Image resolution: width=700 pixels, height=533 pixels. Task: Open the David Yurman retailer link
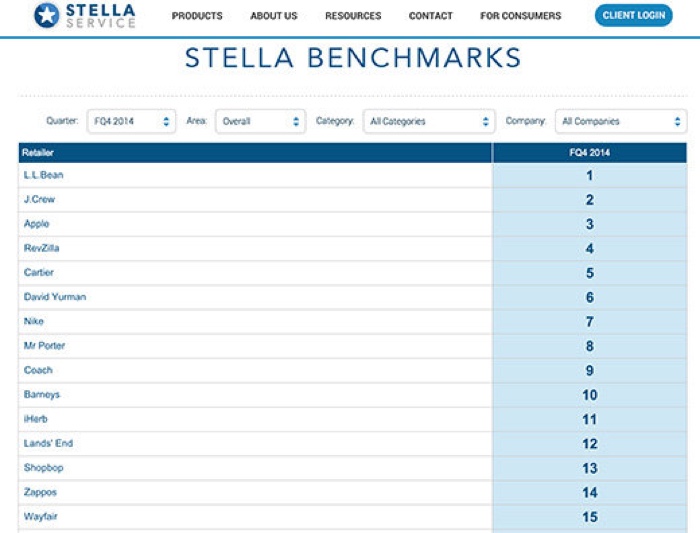(x=55, y=297)
